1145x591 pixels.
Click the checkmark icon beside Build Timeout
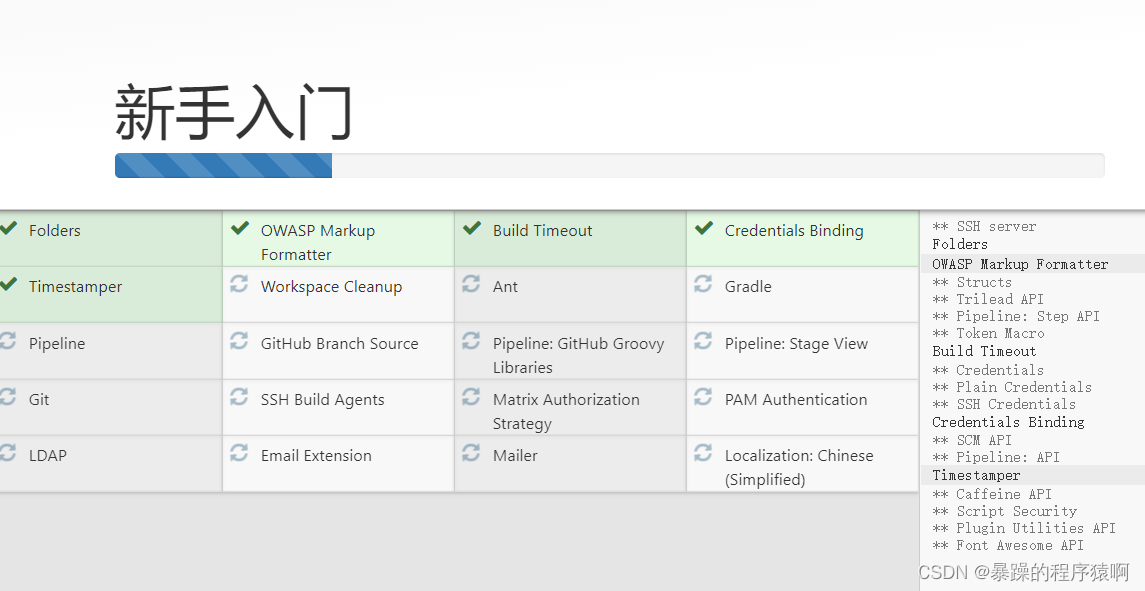coord(472,228)
